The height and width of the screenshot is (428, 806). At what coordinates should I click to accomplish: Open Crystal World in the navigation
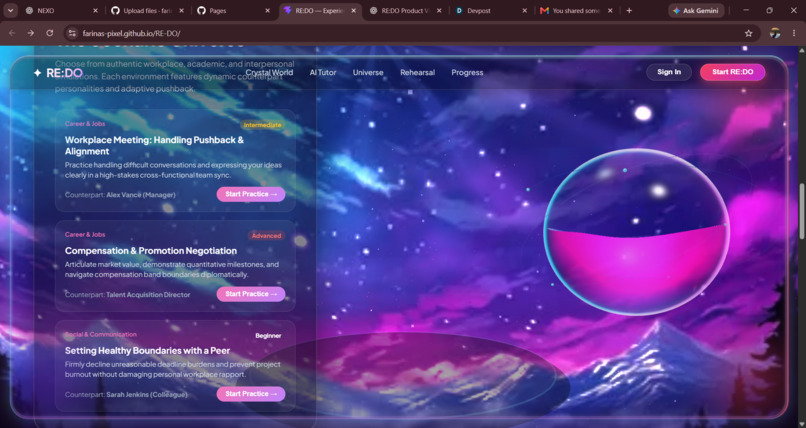[x=269, y=72]
